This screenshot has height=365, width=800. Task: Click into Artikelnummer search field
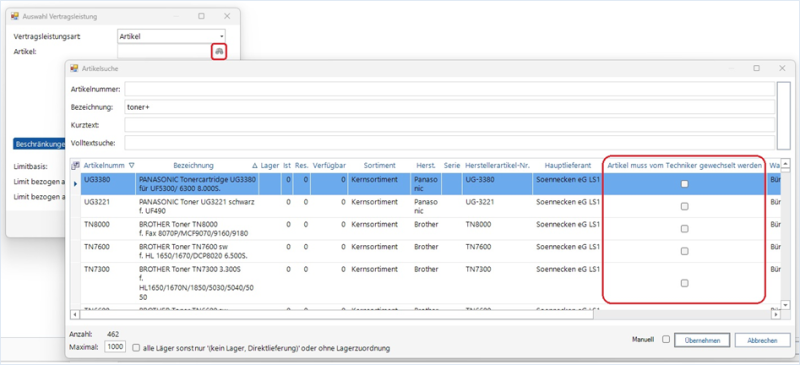449,89
